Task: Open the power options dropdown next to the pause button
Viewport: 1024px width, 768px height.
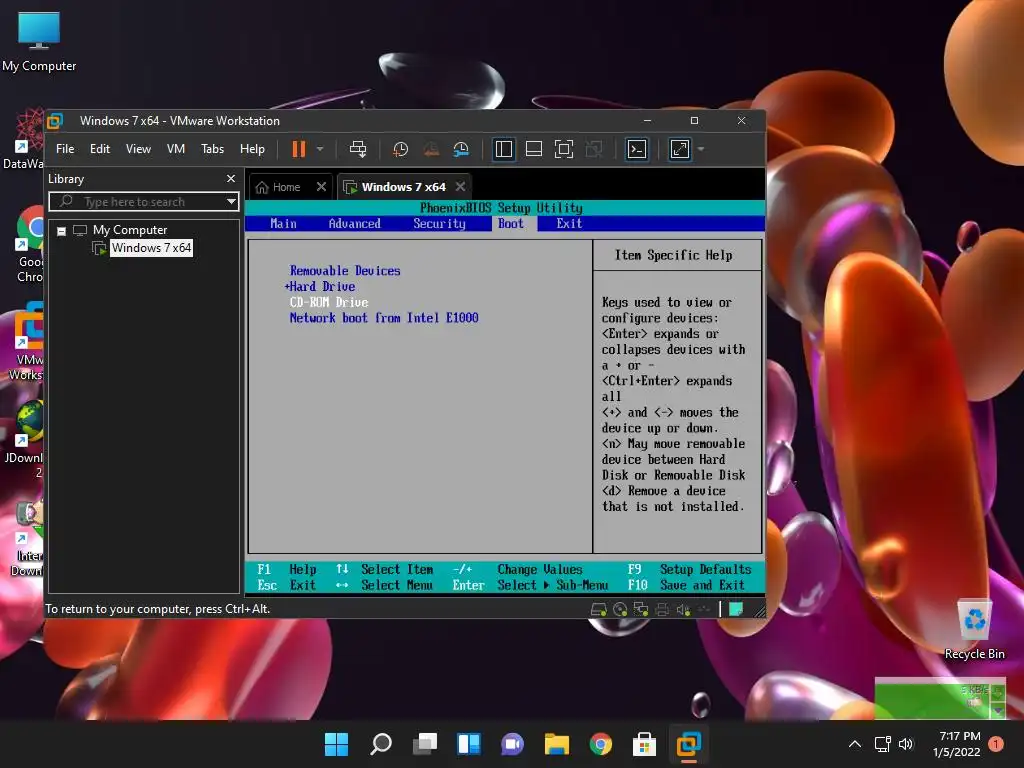Action: (320, 149)
